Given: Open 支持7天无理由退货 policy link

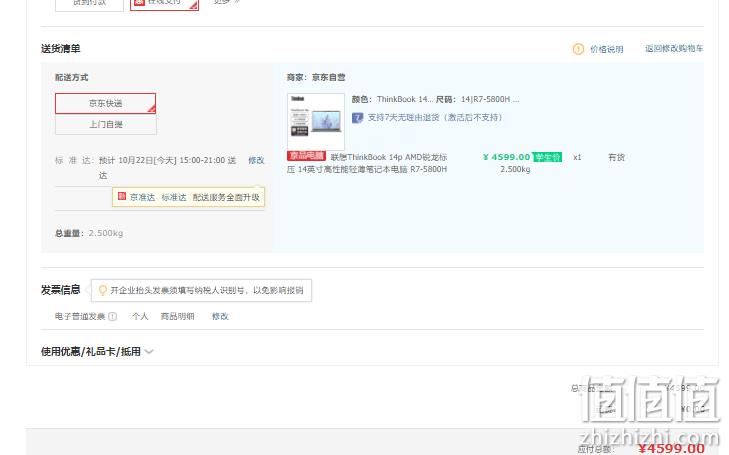Looking at the screenshot, I should [435, 118].
